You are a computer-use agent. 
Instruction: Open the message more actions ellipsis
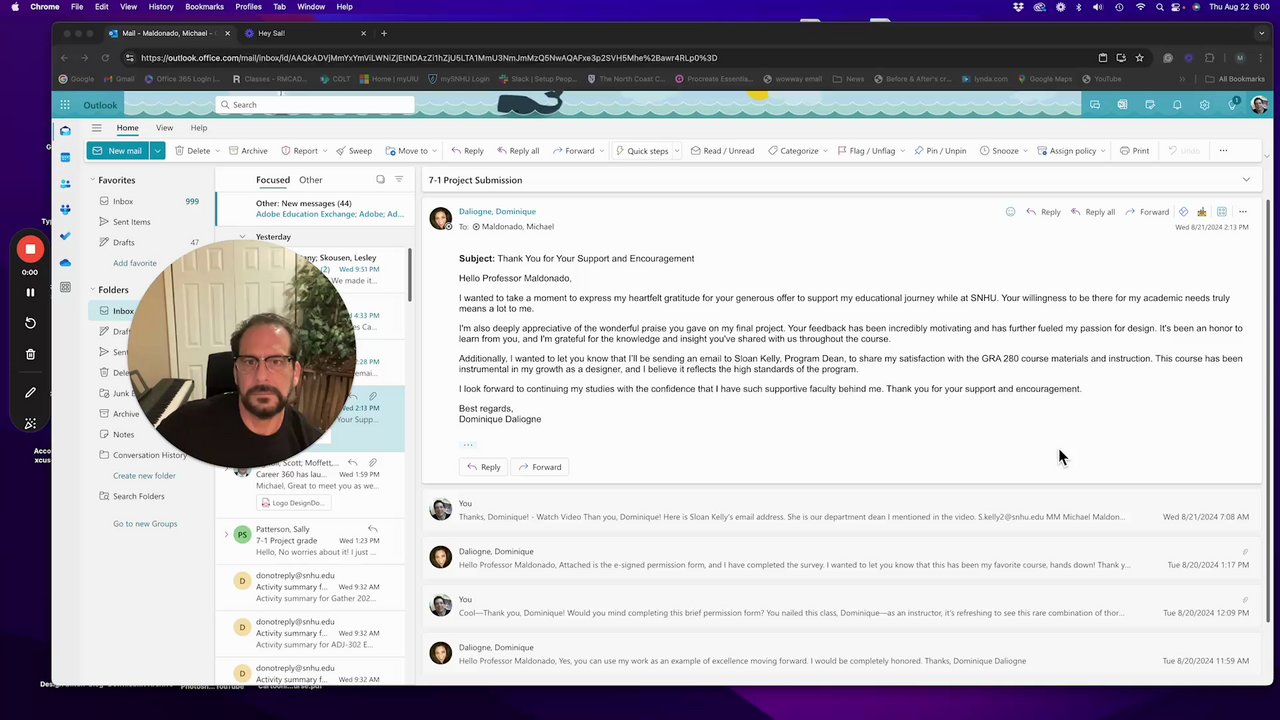point(1243,212)
